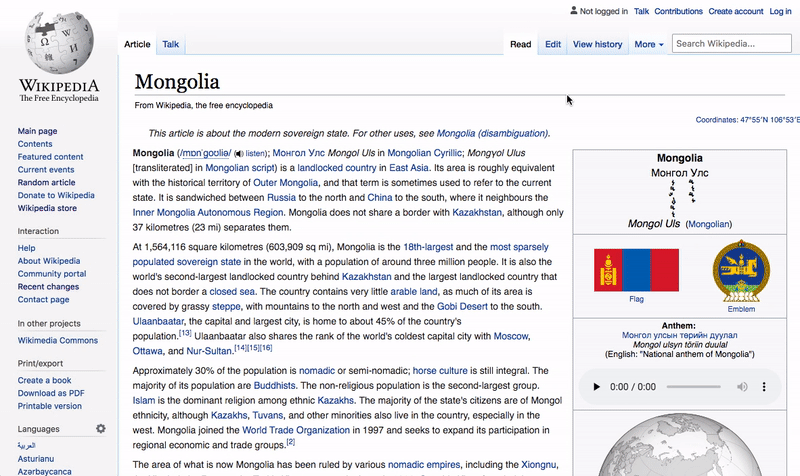Open the Printable version link

click(x=49, y=406)
